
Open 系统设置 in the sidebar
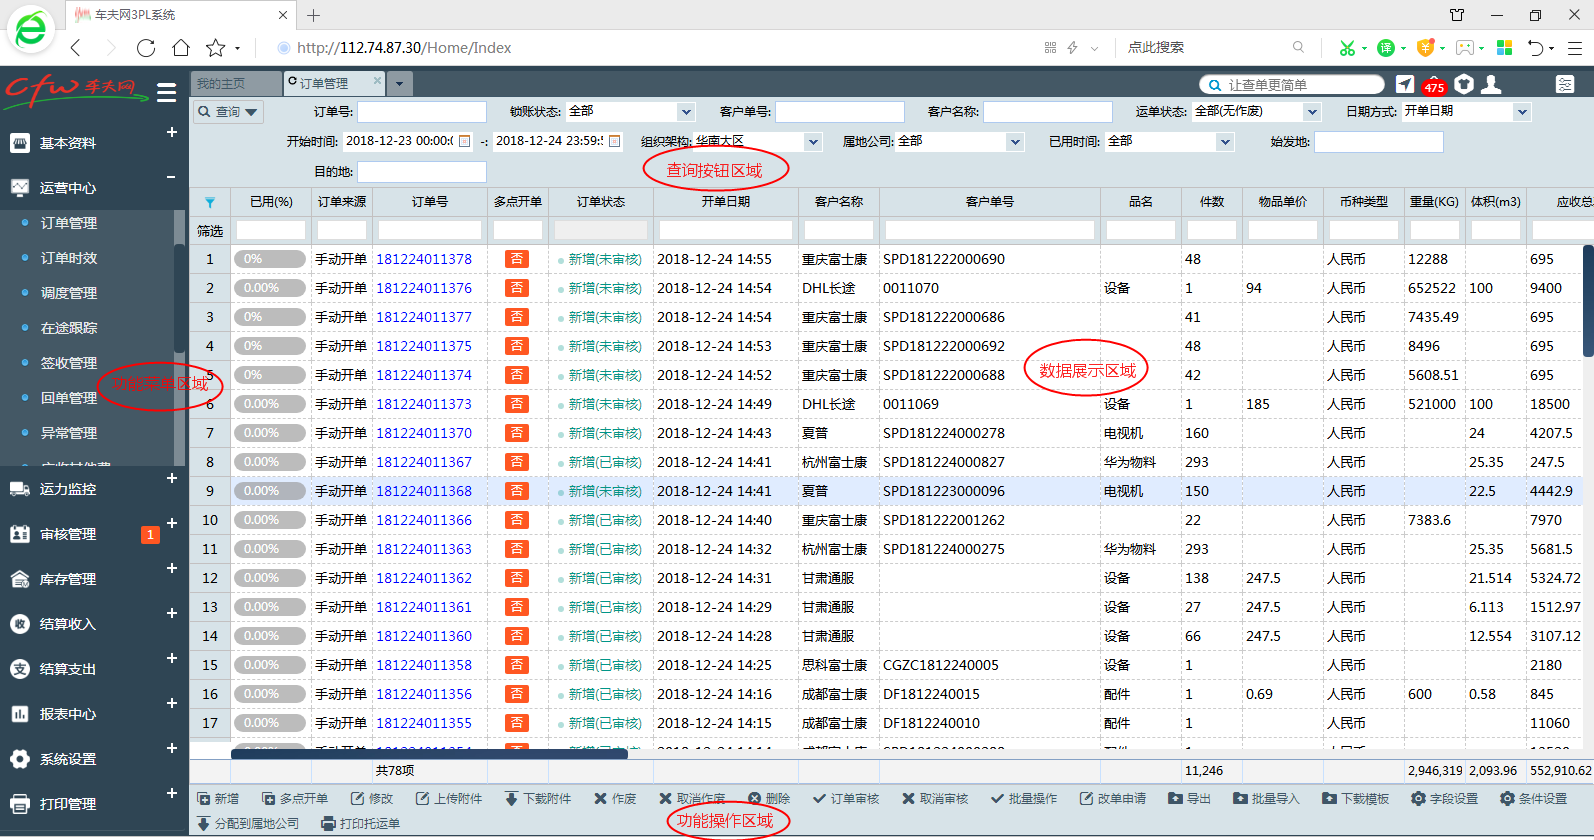[68, 760]
